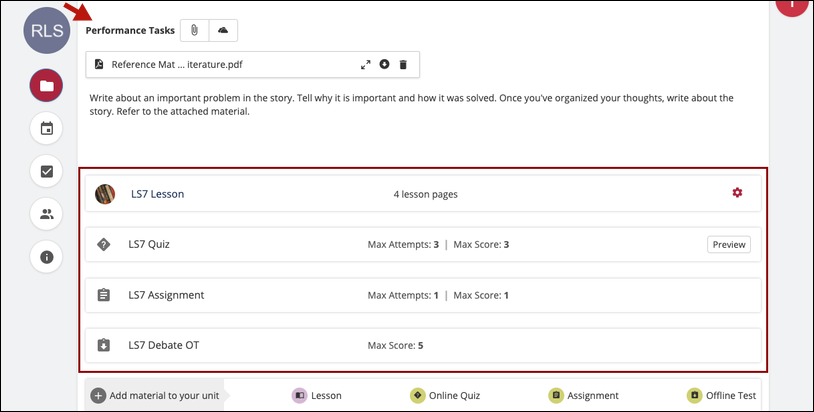
Task: Click the paperclip attach button
Action: coord(194,31)
